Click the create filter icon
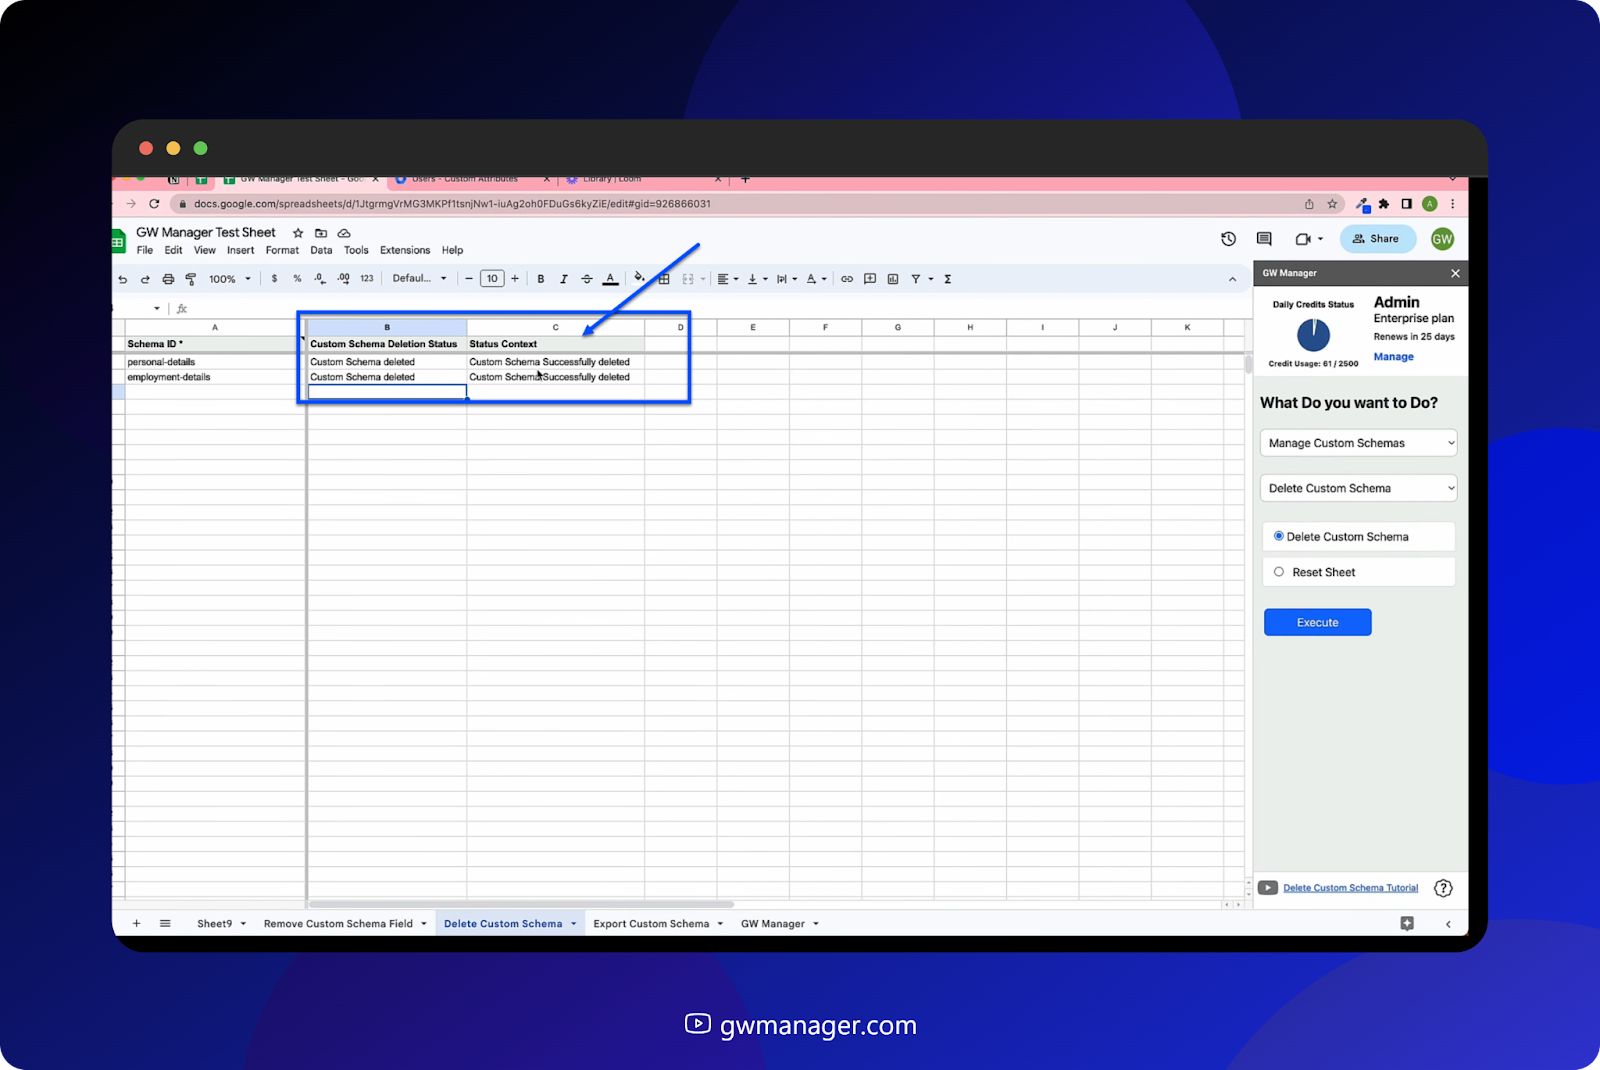This screenshot has width=1600, height=1070. [916, 279]
